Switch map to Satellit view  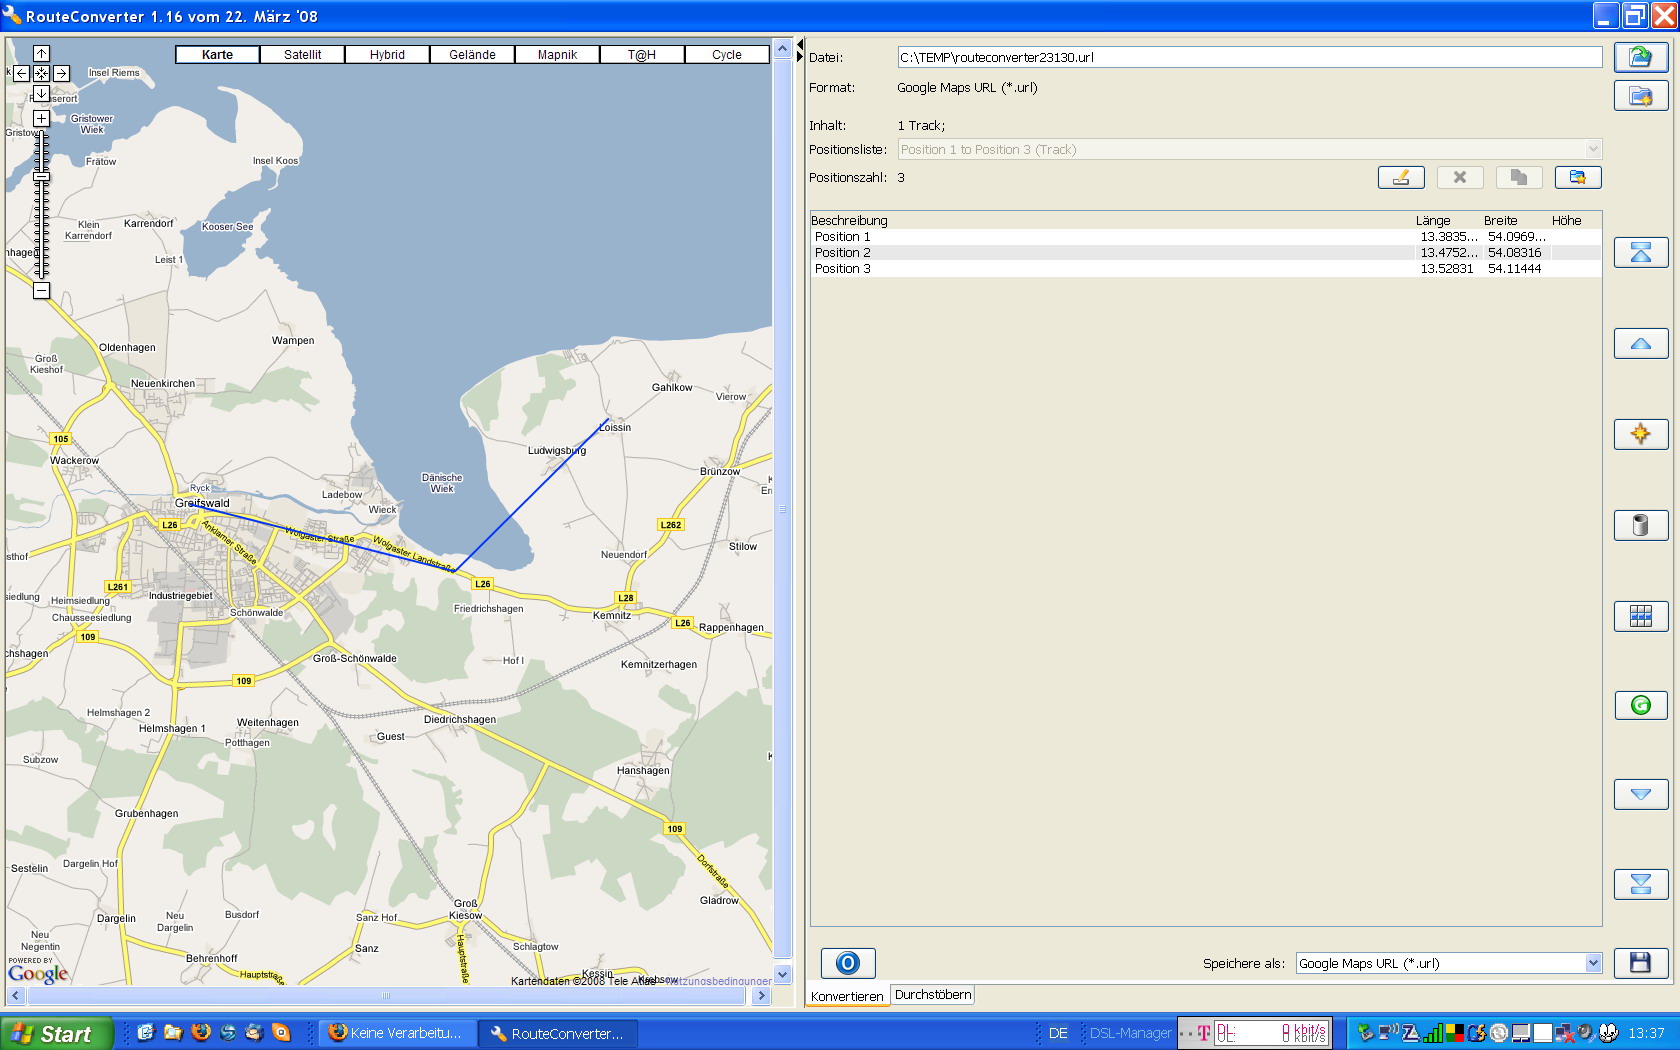302,55
